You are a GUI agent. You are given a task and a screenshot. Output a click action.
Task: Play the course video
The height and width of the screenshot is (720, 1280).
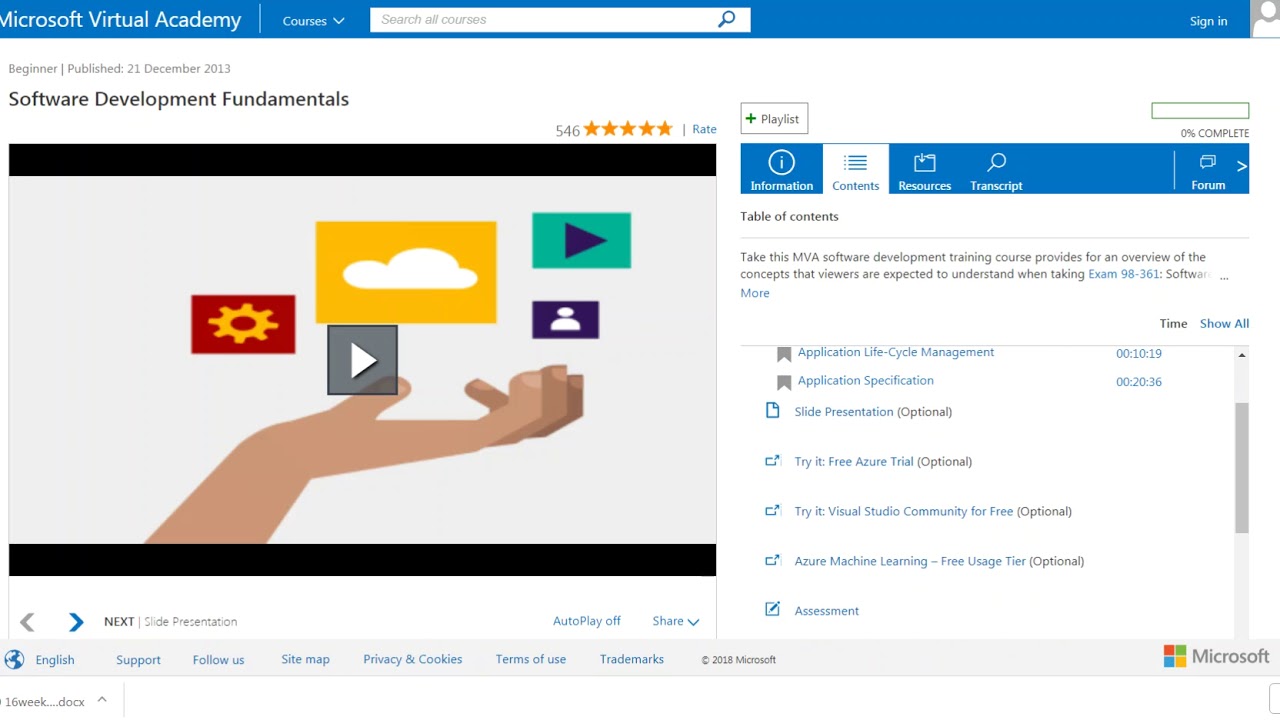(362, 360)
